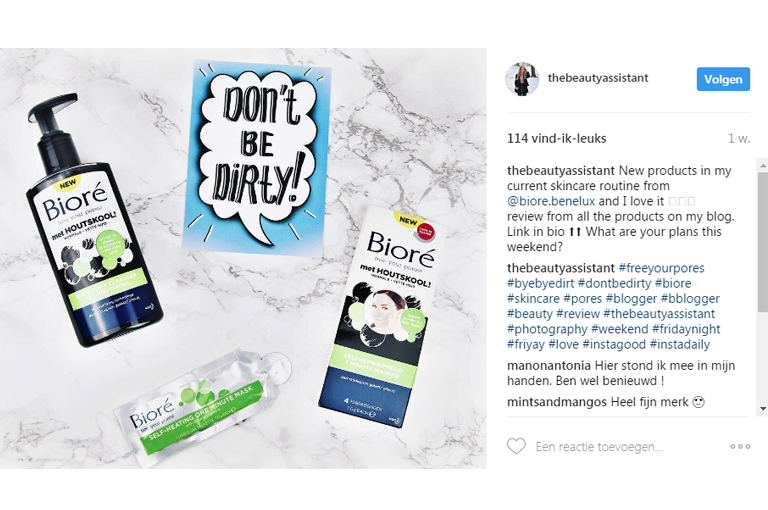Viewport: 768px width, 510px height.
Task: Open the #freeyourpores hashtag
Action: [661, 268]
